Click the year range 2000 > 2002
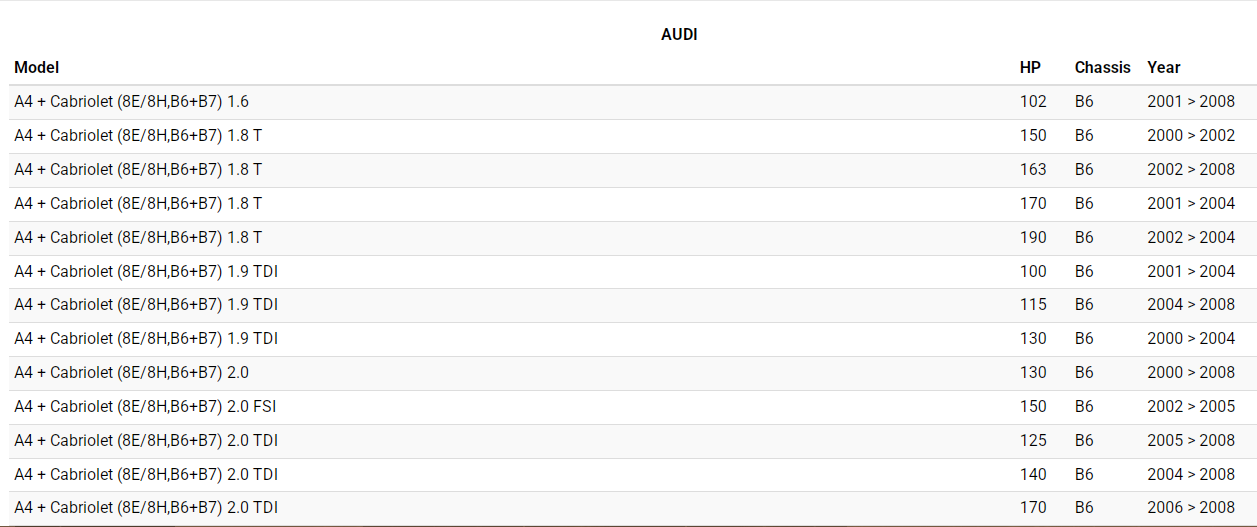The image size is (1257, 527). [1191, 136]
